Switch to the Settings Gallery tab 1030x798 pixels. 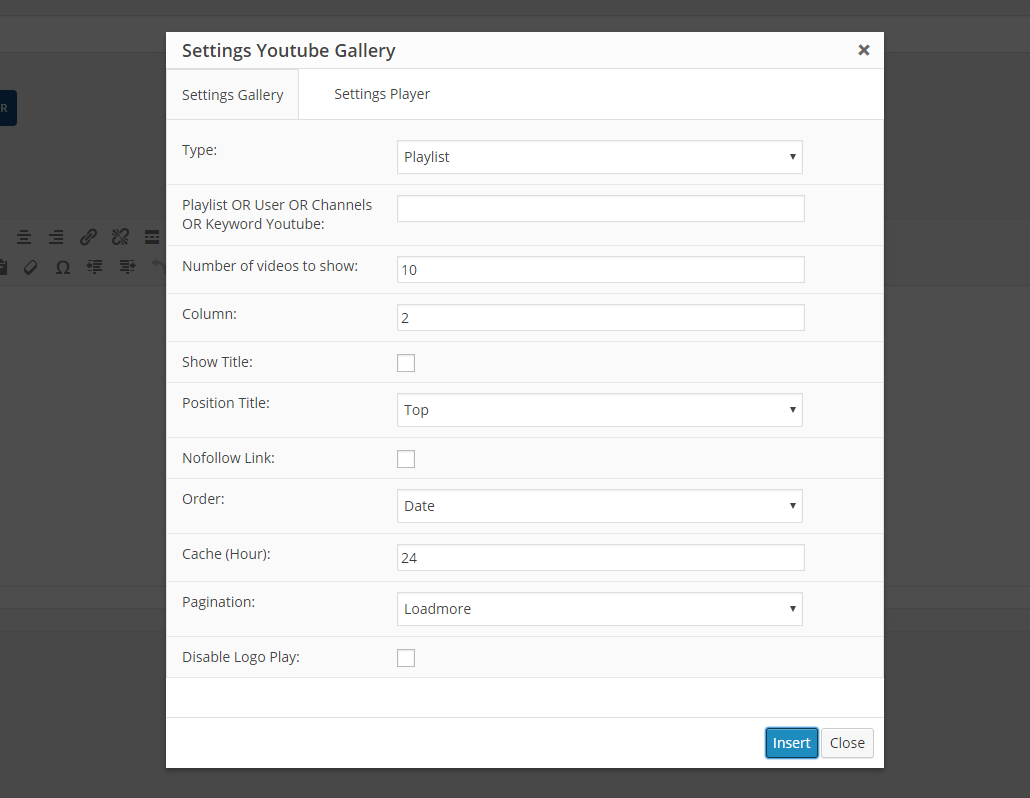point(233,95)
